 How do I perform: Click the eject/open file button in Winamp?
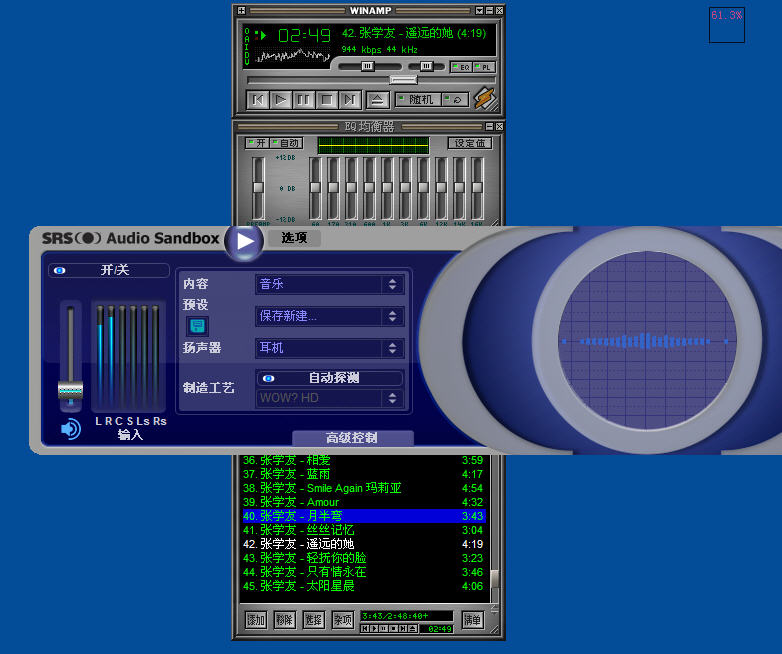(378, 100)
